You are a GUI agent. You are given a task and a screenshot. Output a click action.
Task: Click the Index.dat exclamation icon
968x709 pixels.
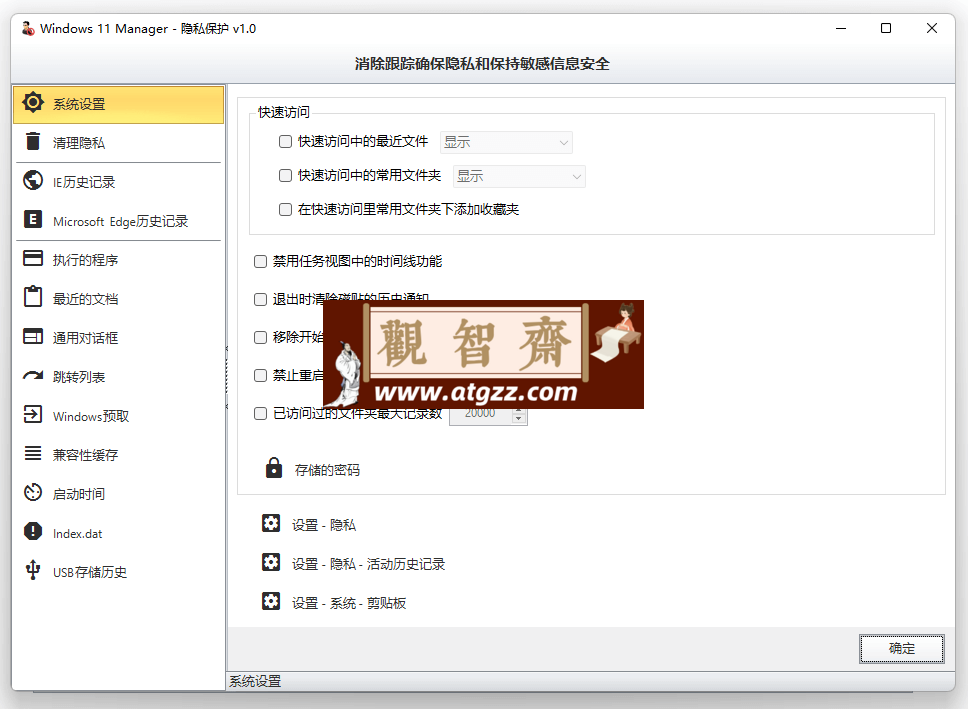(x=33, y=531)
